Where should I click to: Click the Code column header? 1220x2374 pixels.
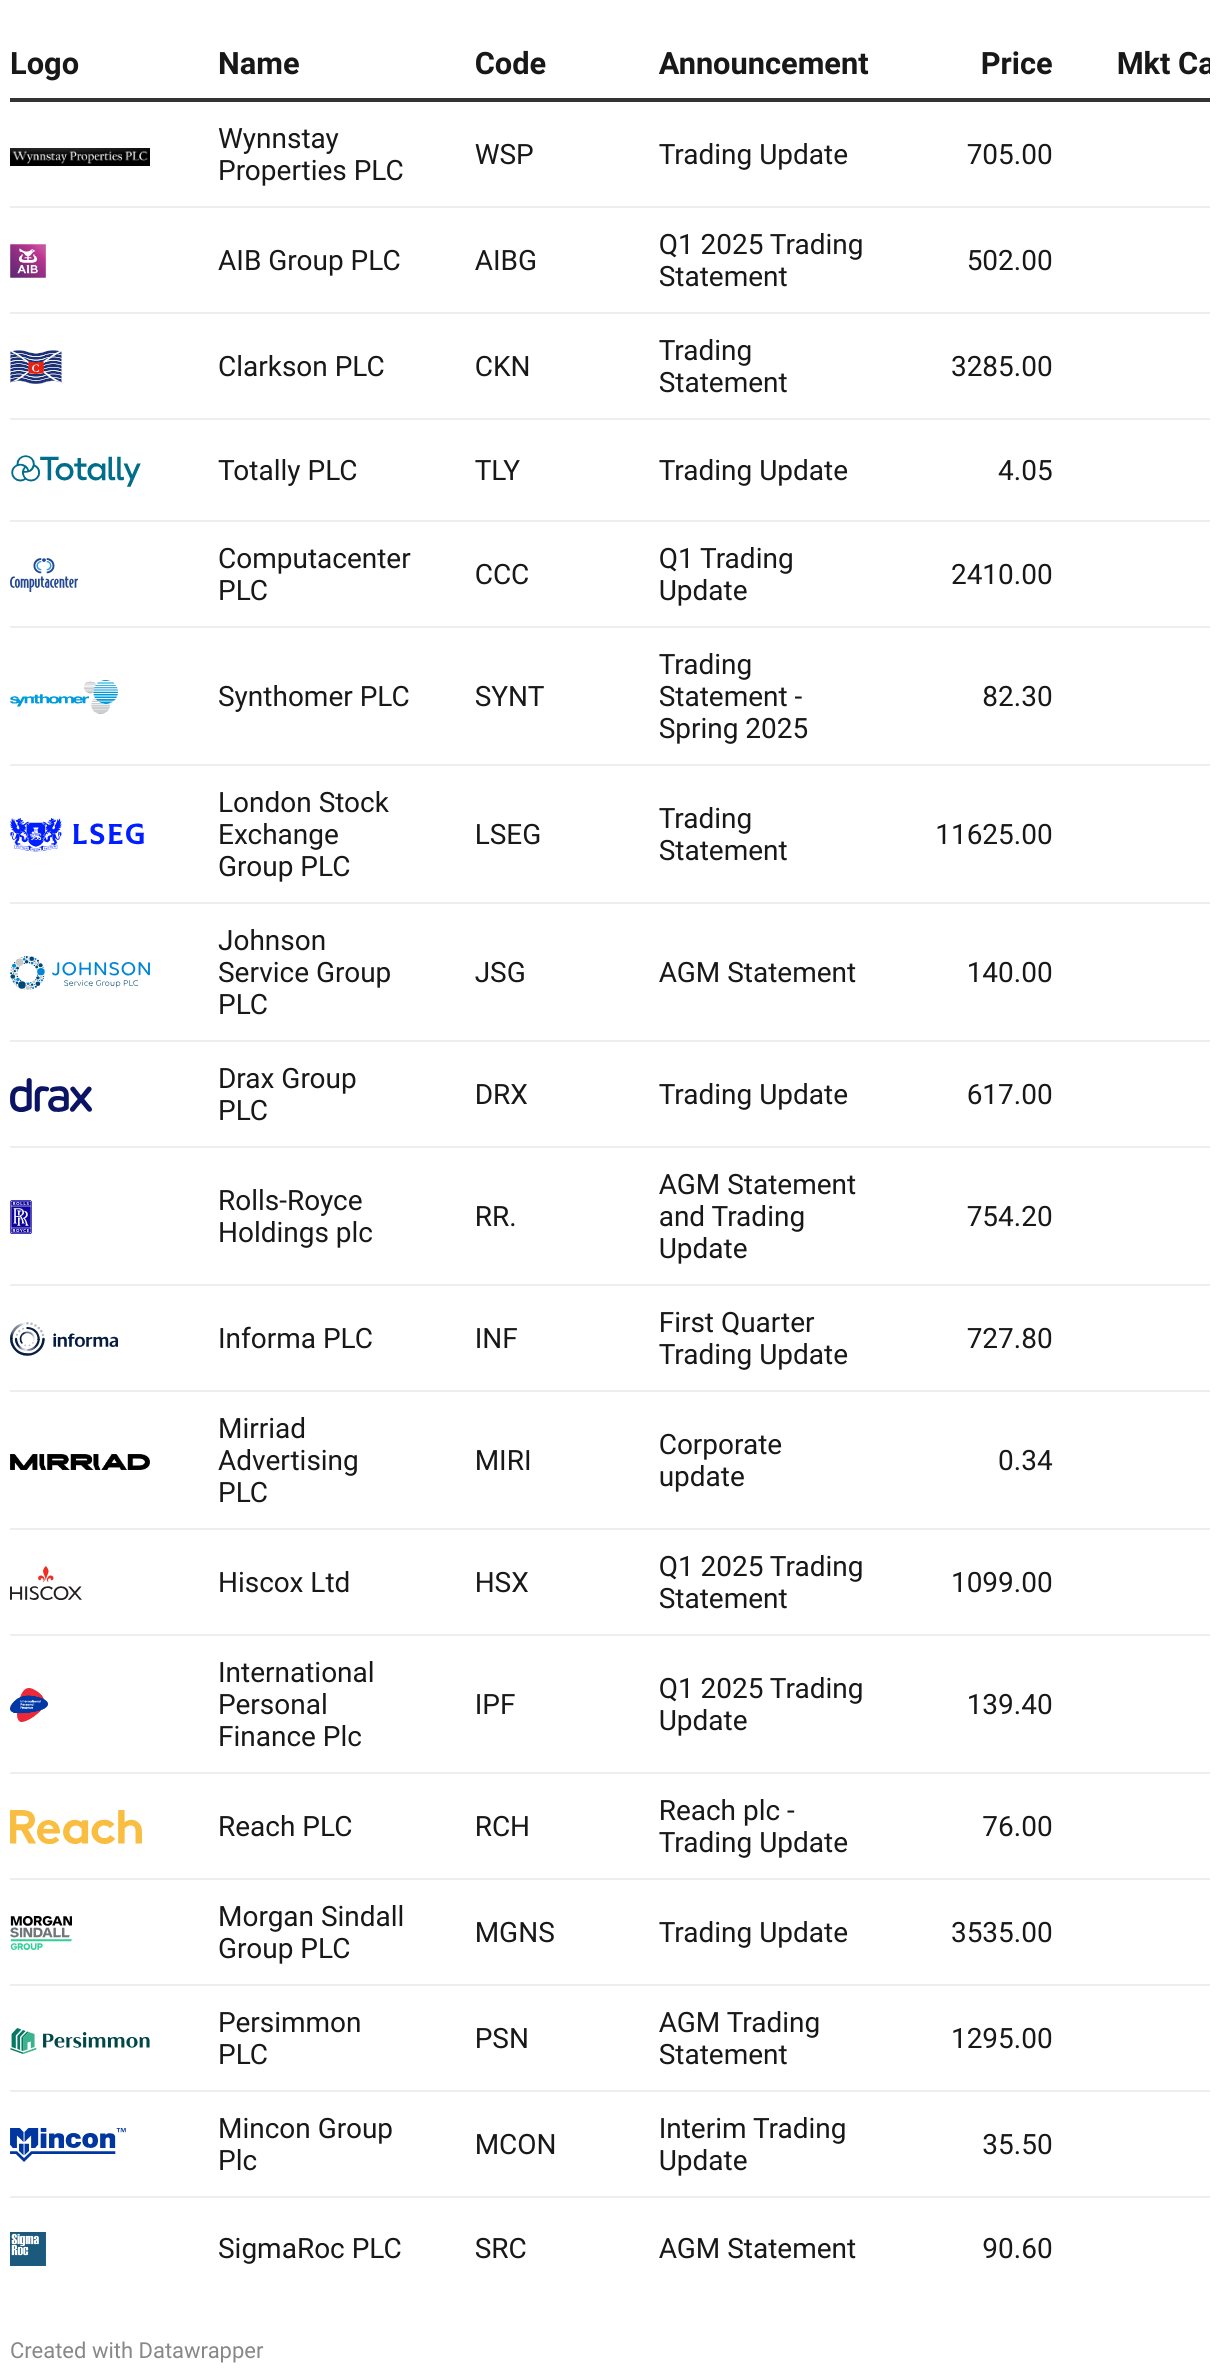coord(510,64)
